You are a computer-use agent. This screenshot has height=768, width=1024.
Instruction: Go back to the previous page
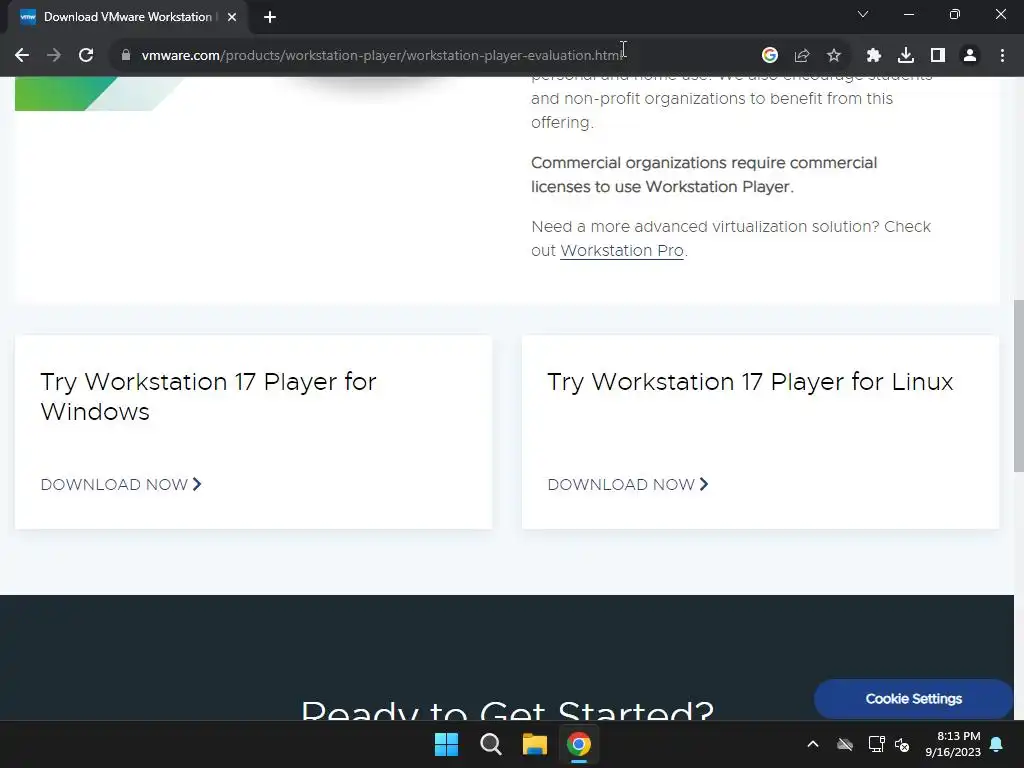click(22, 56)
